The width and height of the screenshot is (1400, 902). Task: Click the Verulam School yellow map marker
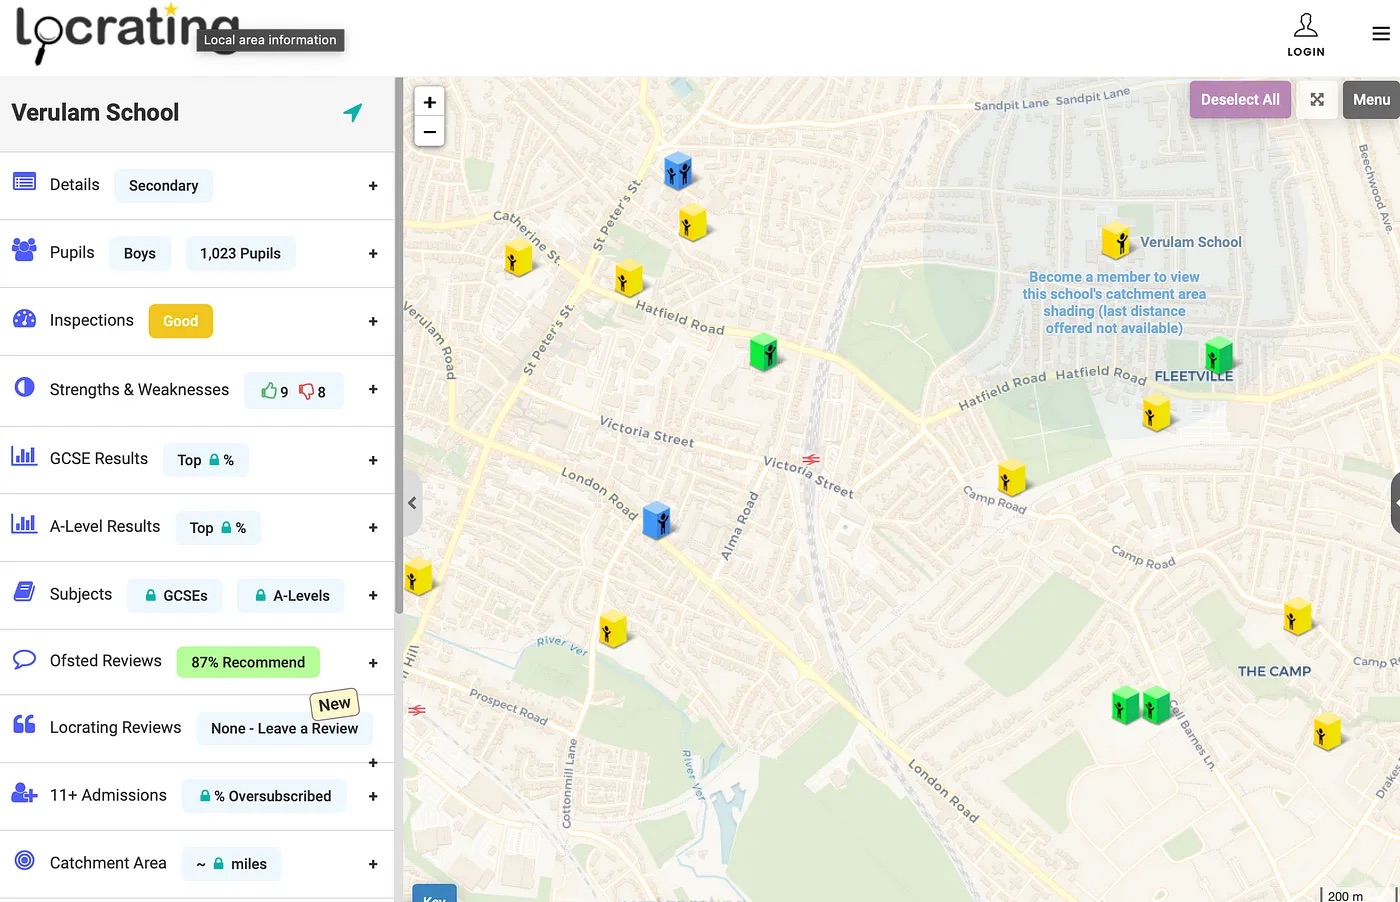(x=1115, y=241)
